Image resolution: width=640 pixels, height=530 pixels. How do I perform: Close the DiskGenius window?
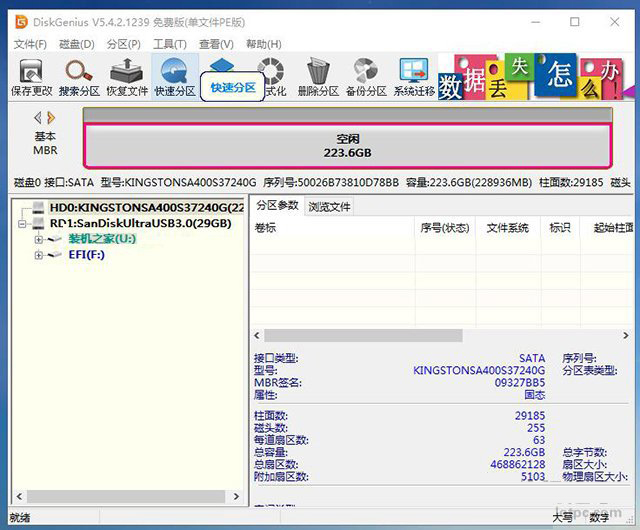pyautogui.click(x=615, y=22)
